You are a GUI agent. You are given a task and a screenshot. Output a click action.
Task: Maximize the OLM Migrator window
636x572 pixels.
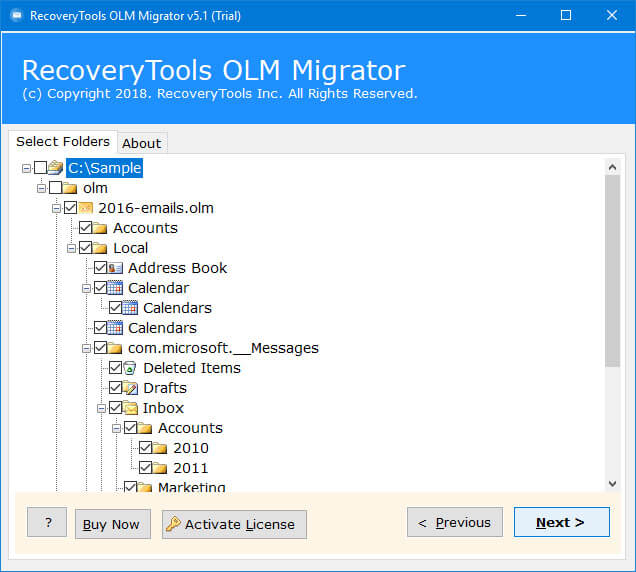pos(566,16)
